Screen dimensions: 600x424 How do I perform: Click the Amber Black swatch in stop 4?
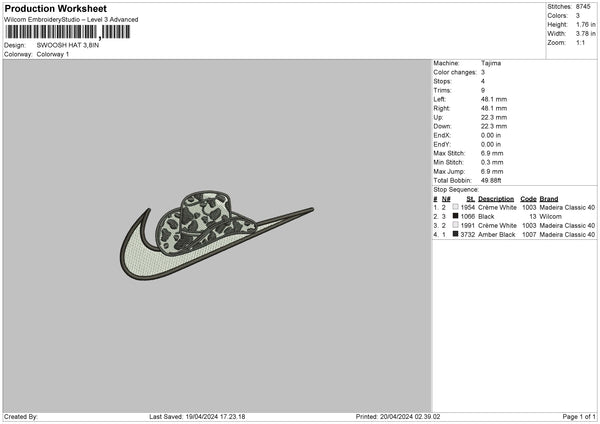455,234
